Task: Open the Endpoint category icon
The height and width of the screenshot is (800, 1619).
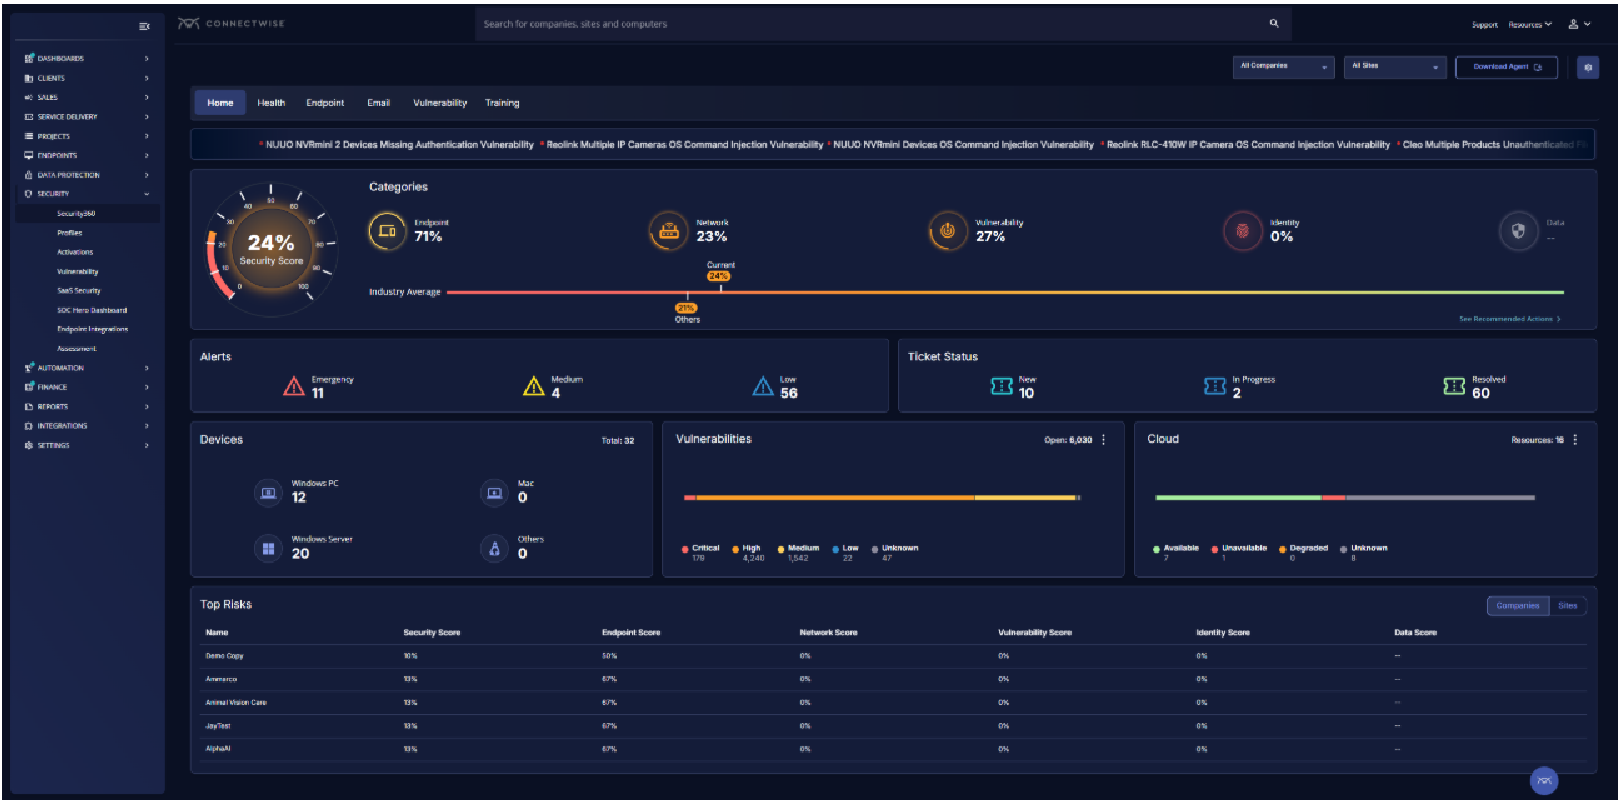Action: pyautogui.click(x=387, y=231)
